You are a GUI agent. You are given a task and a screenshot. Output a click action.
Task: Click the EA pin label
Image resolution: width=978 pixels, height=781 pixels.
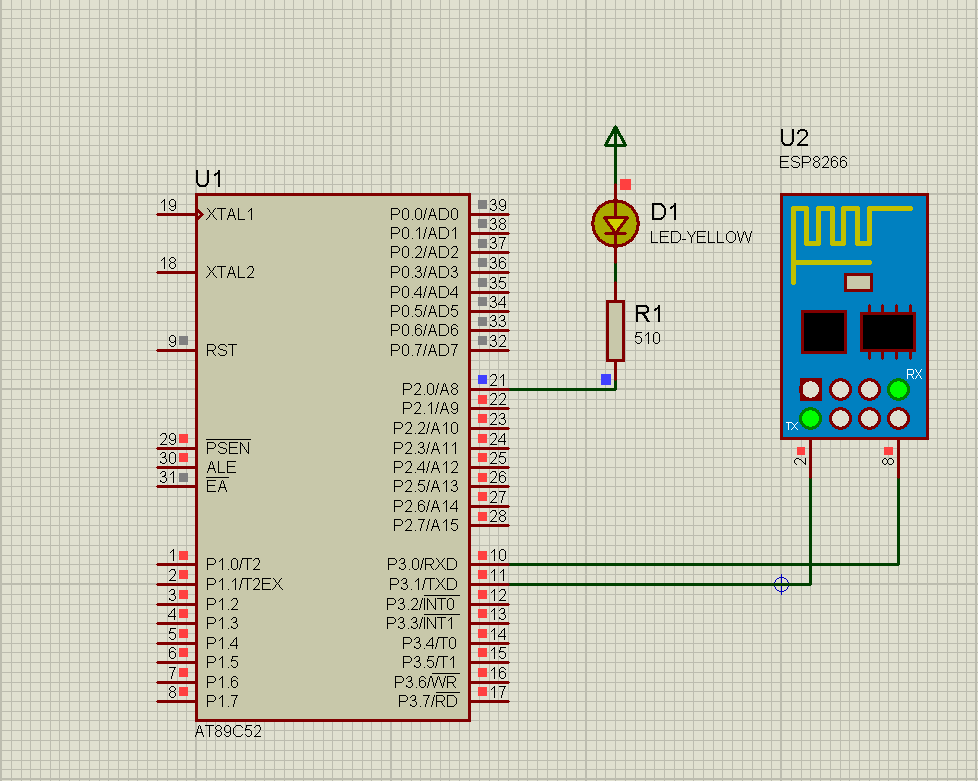click(217, 486)
